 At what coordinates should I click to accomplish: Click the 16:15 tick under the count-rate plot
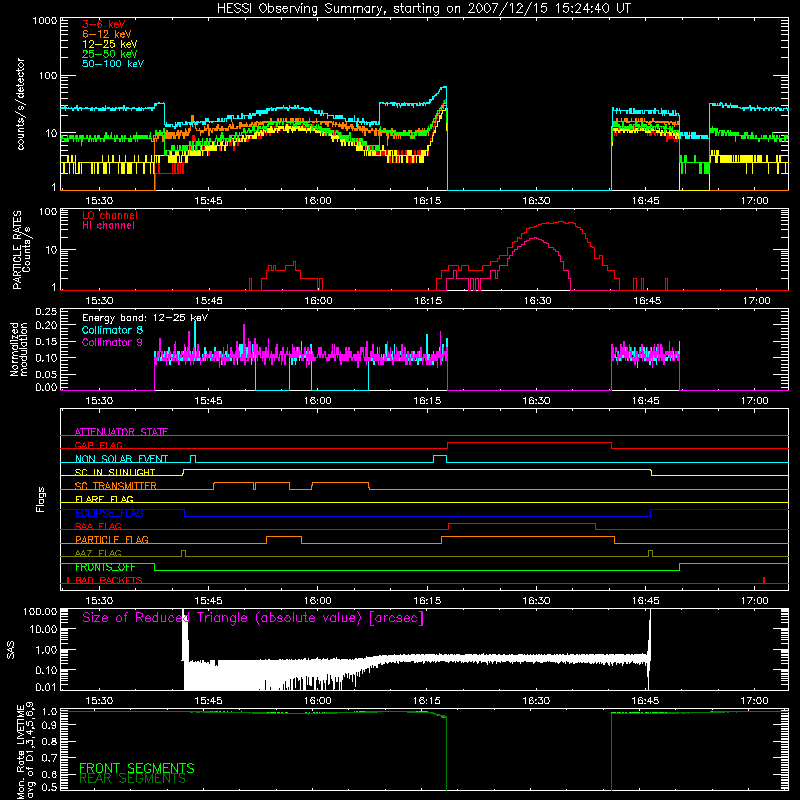tap(427, 201)
